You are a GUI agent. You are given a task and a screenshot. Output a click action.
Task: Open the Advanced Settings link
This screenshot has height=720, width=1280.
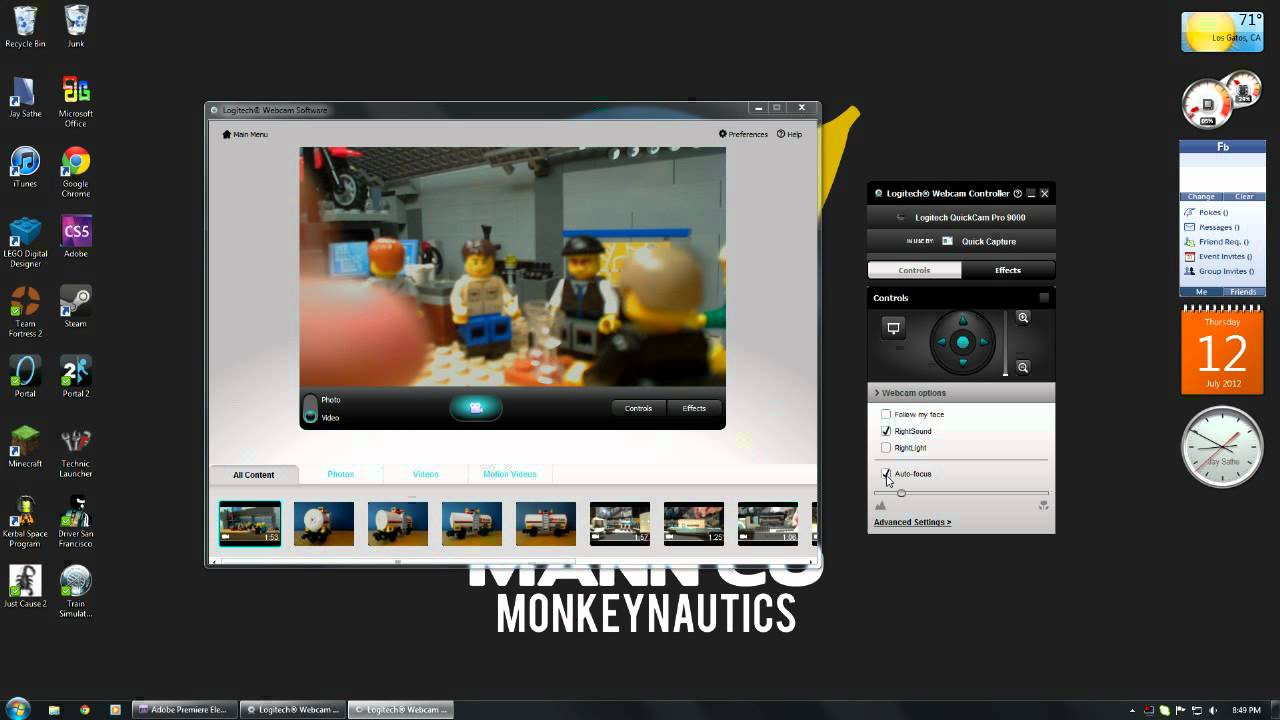912,522
